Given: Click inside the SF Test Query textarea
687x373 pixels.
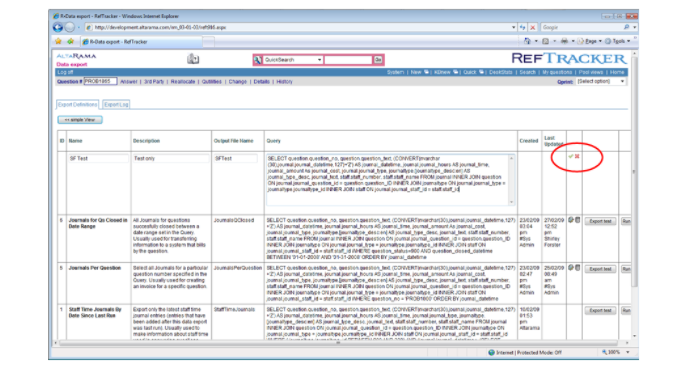Looking at the screenshot, I should click(x=390, y=180).
